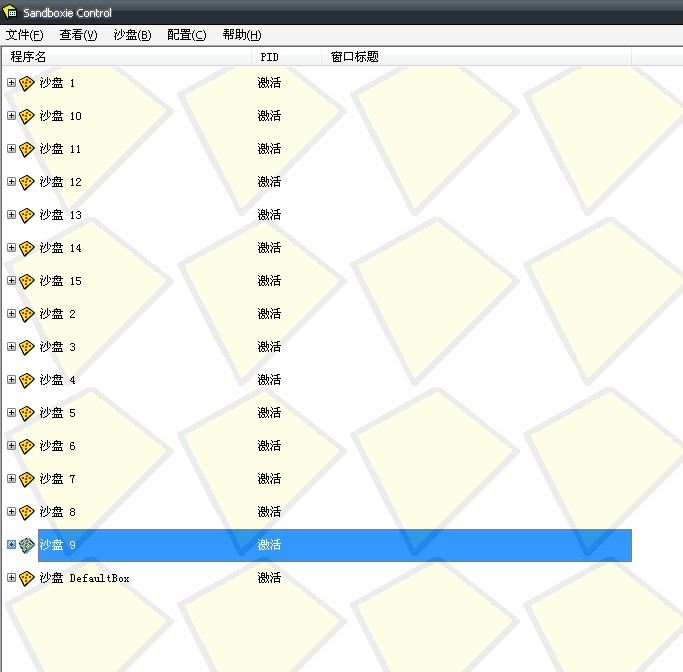Viewport: 683px width, 672px height.
Task: Click 激活 status in 沙盘 DefaultBox row
Action: coord(269,578)
